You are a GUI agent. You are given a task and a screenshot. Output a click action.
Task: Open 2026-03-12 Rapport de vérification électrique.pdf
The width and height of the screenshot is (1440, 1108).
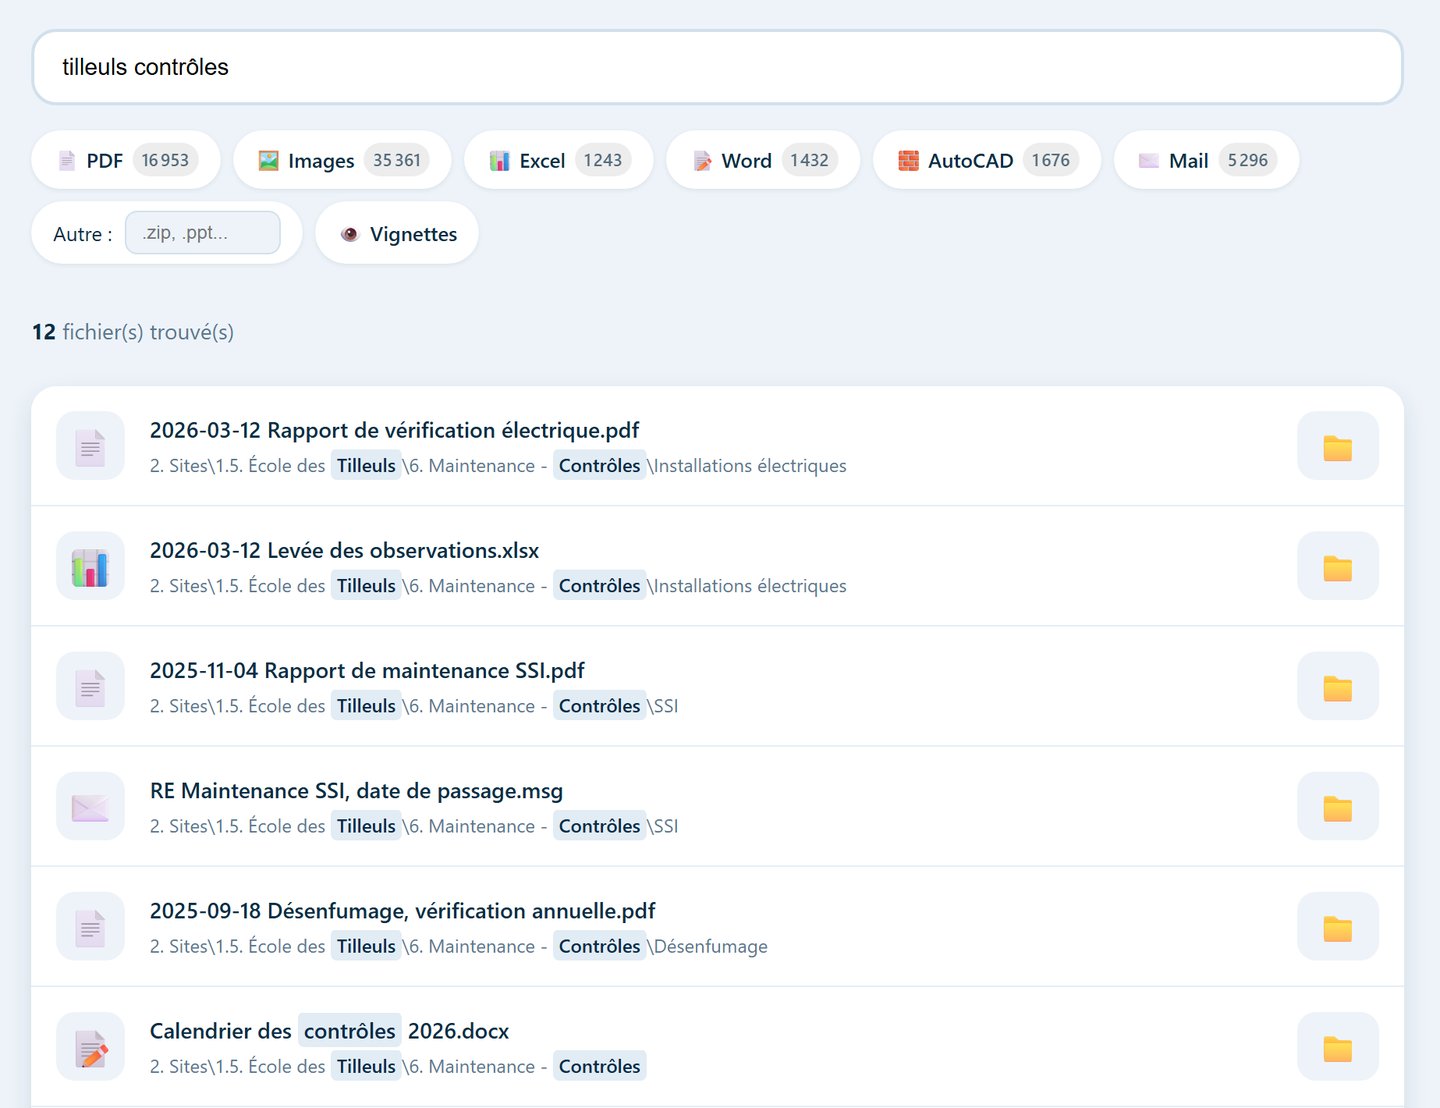[394, 430]
